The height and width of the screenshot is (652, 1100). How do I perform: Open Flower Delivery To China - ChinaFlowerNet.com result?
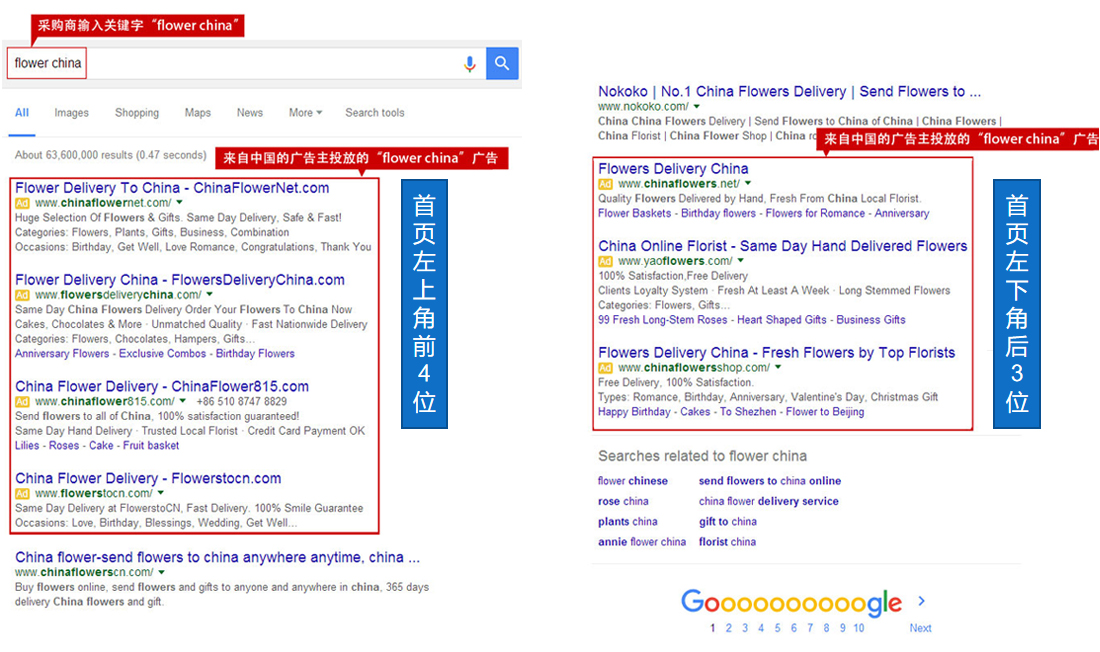(x=172, y=188)
